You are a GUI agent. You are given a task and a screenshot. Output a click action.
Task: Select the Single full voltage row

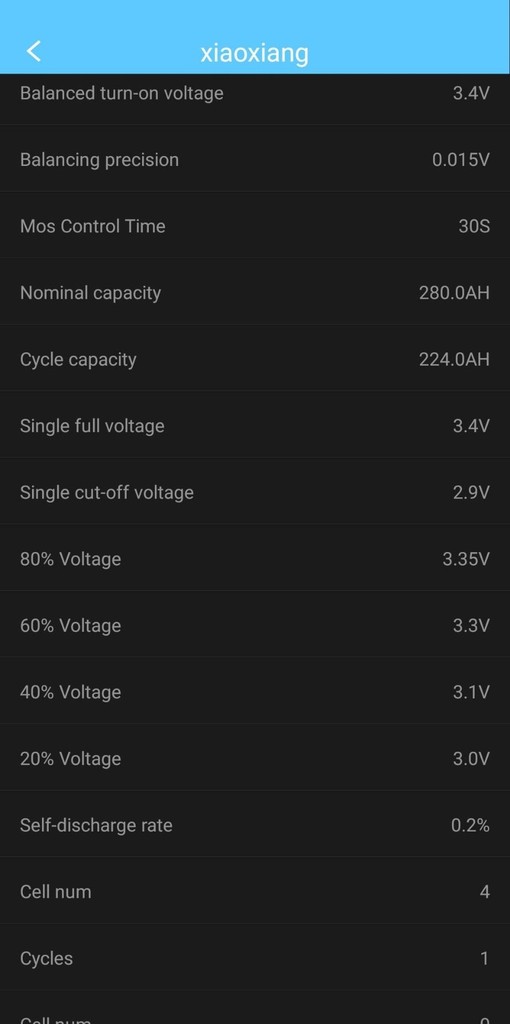point(255,426)
